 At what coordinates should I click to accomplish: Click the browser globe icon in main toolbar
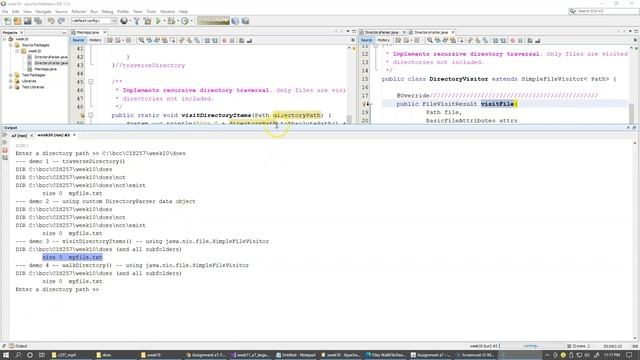(124, 21)
